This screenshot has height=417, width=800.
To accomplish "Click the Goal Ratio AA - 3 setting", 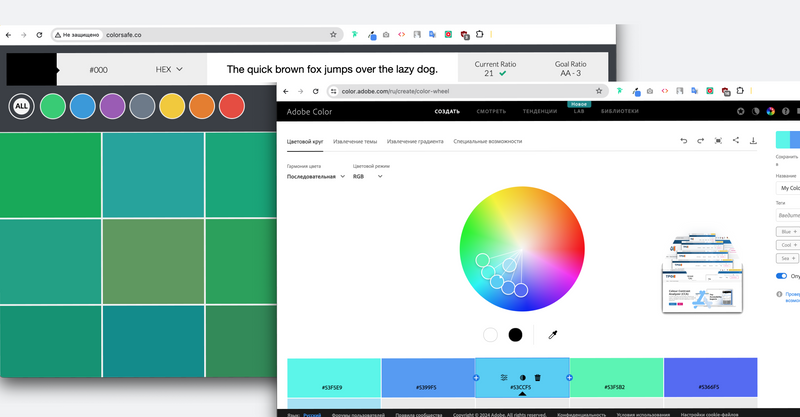I will tap(570, 68).
